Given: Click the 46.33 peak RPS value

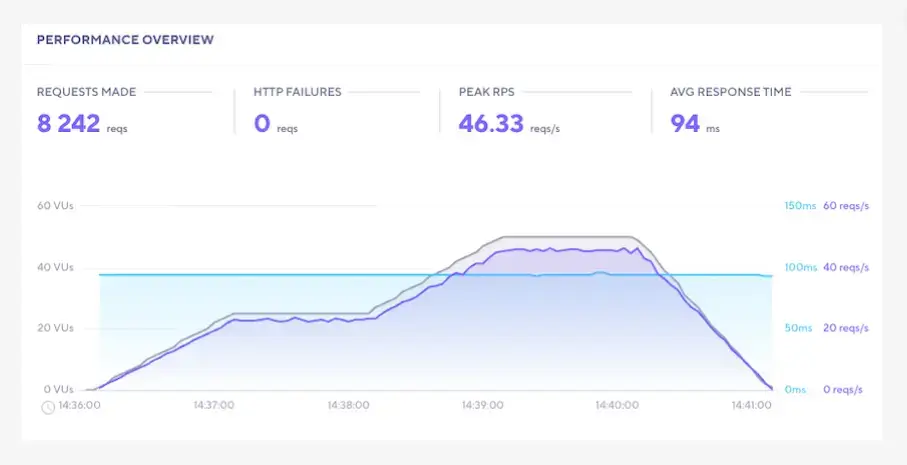Looking at the screenshot, I should pyautogui.click(x=491, y=123).
